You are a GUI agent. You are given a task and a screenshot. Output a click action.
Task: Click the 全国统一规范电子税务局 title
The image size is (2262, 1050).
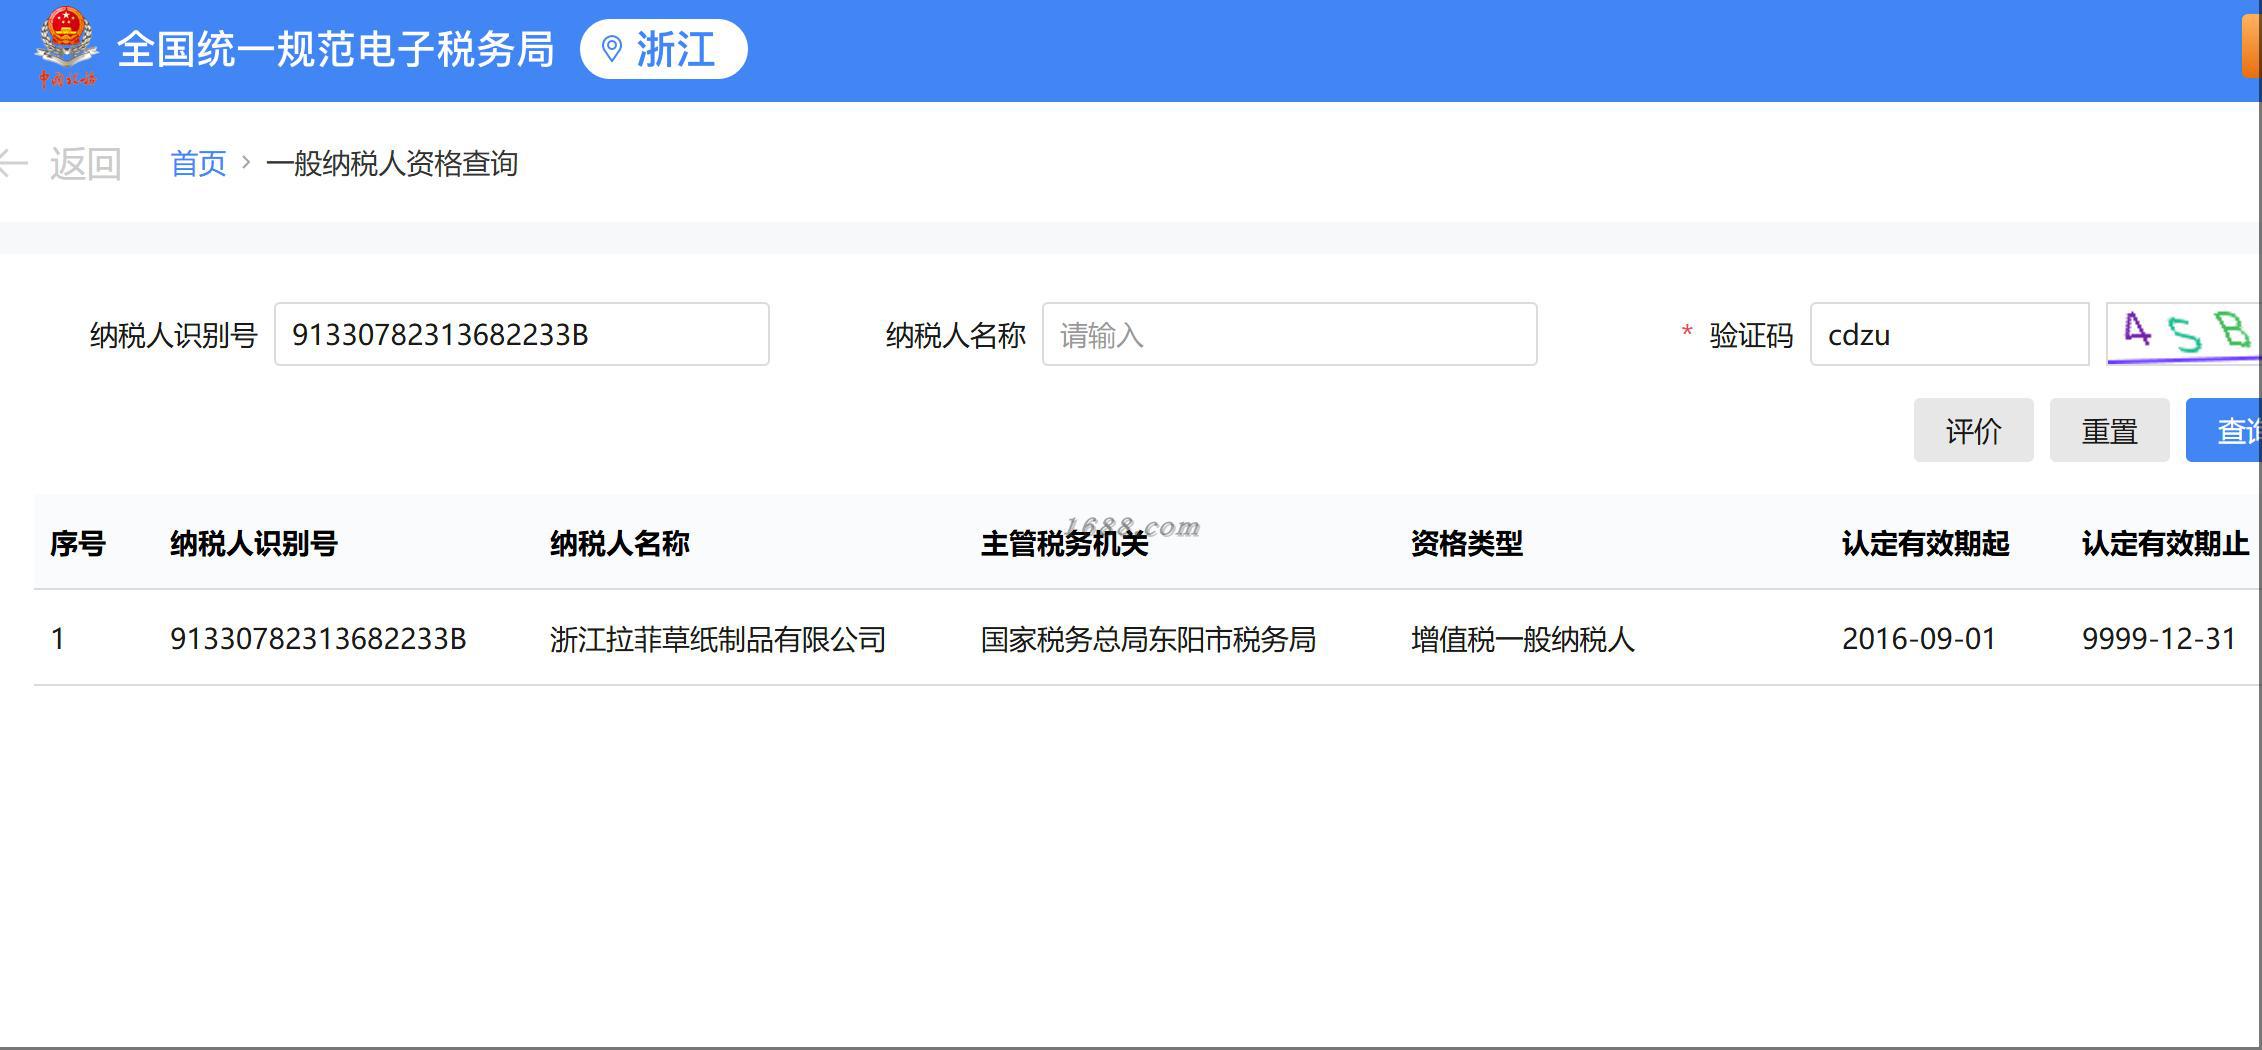pos(335,49)
